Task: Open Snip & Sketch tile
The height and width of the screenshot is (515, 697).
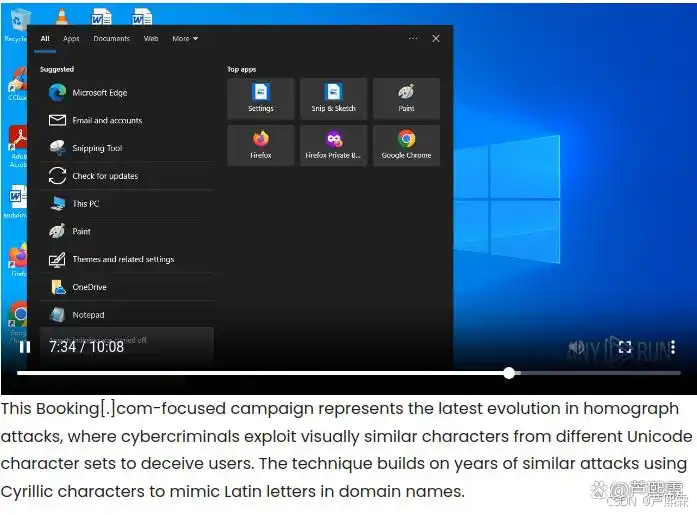Action: click(x=333, y=99)
